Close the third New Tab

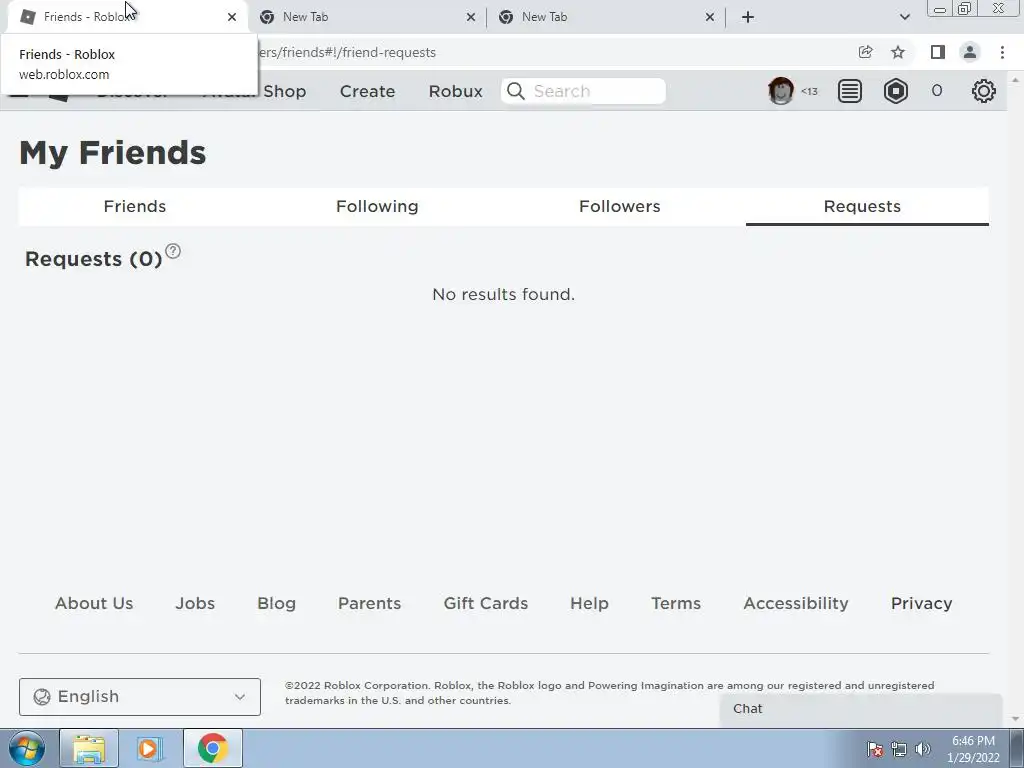coord(710,17)
